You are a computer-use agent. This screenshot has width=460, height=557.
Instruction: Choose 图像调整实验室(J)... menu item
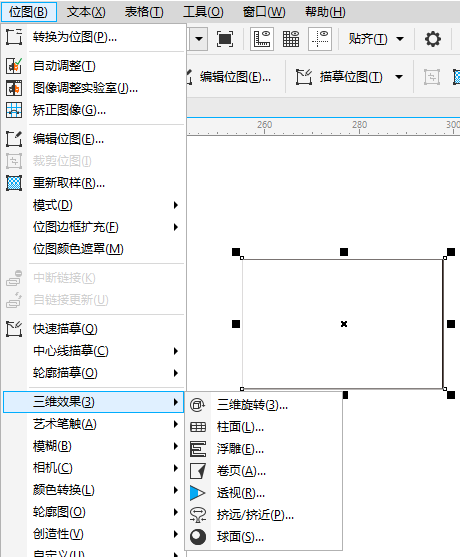coord(93,88)
